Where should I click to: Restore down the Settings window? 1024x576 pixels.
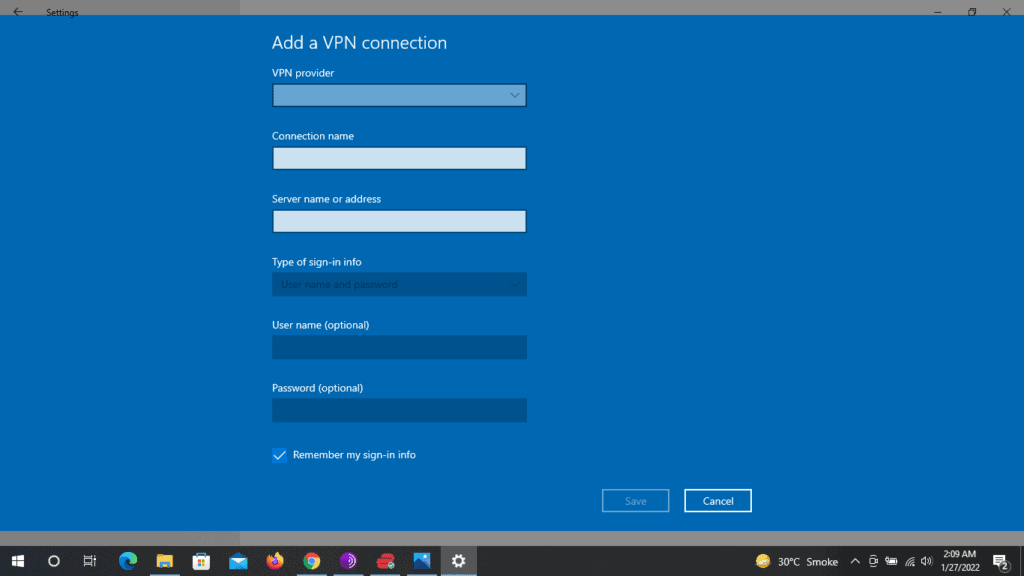(972, 12)
